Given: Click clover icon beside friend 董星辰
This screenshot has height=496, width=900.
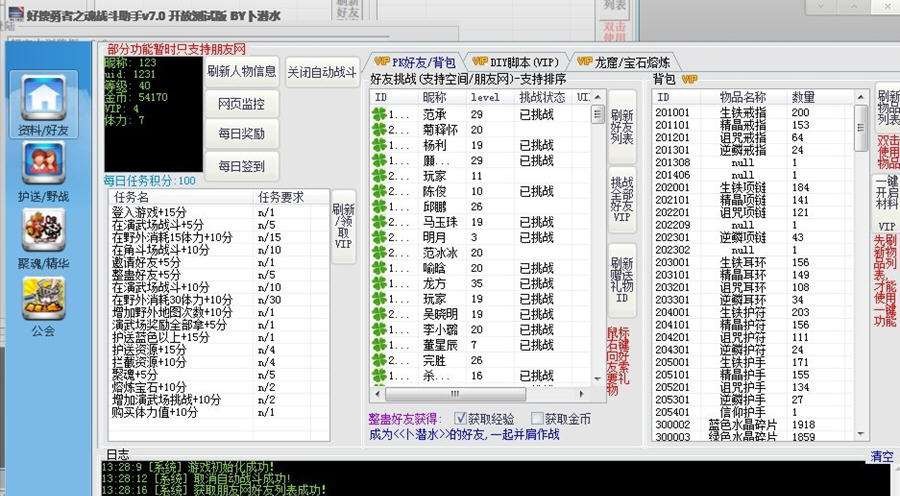Looking at the screenshot, I should 379,345.
